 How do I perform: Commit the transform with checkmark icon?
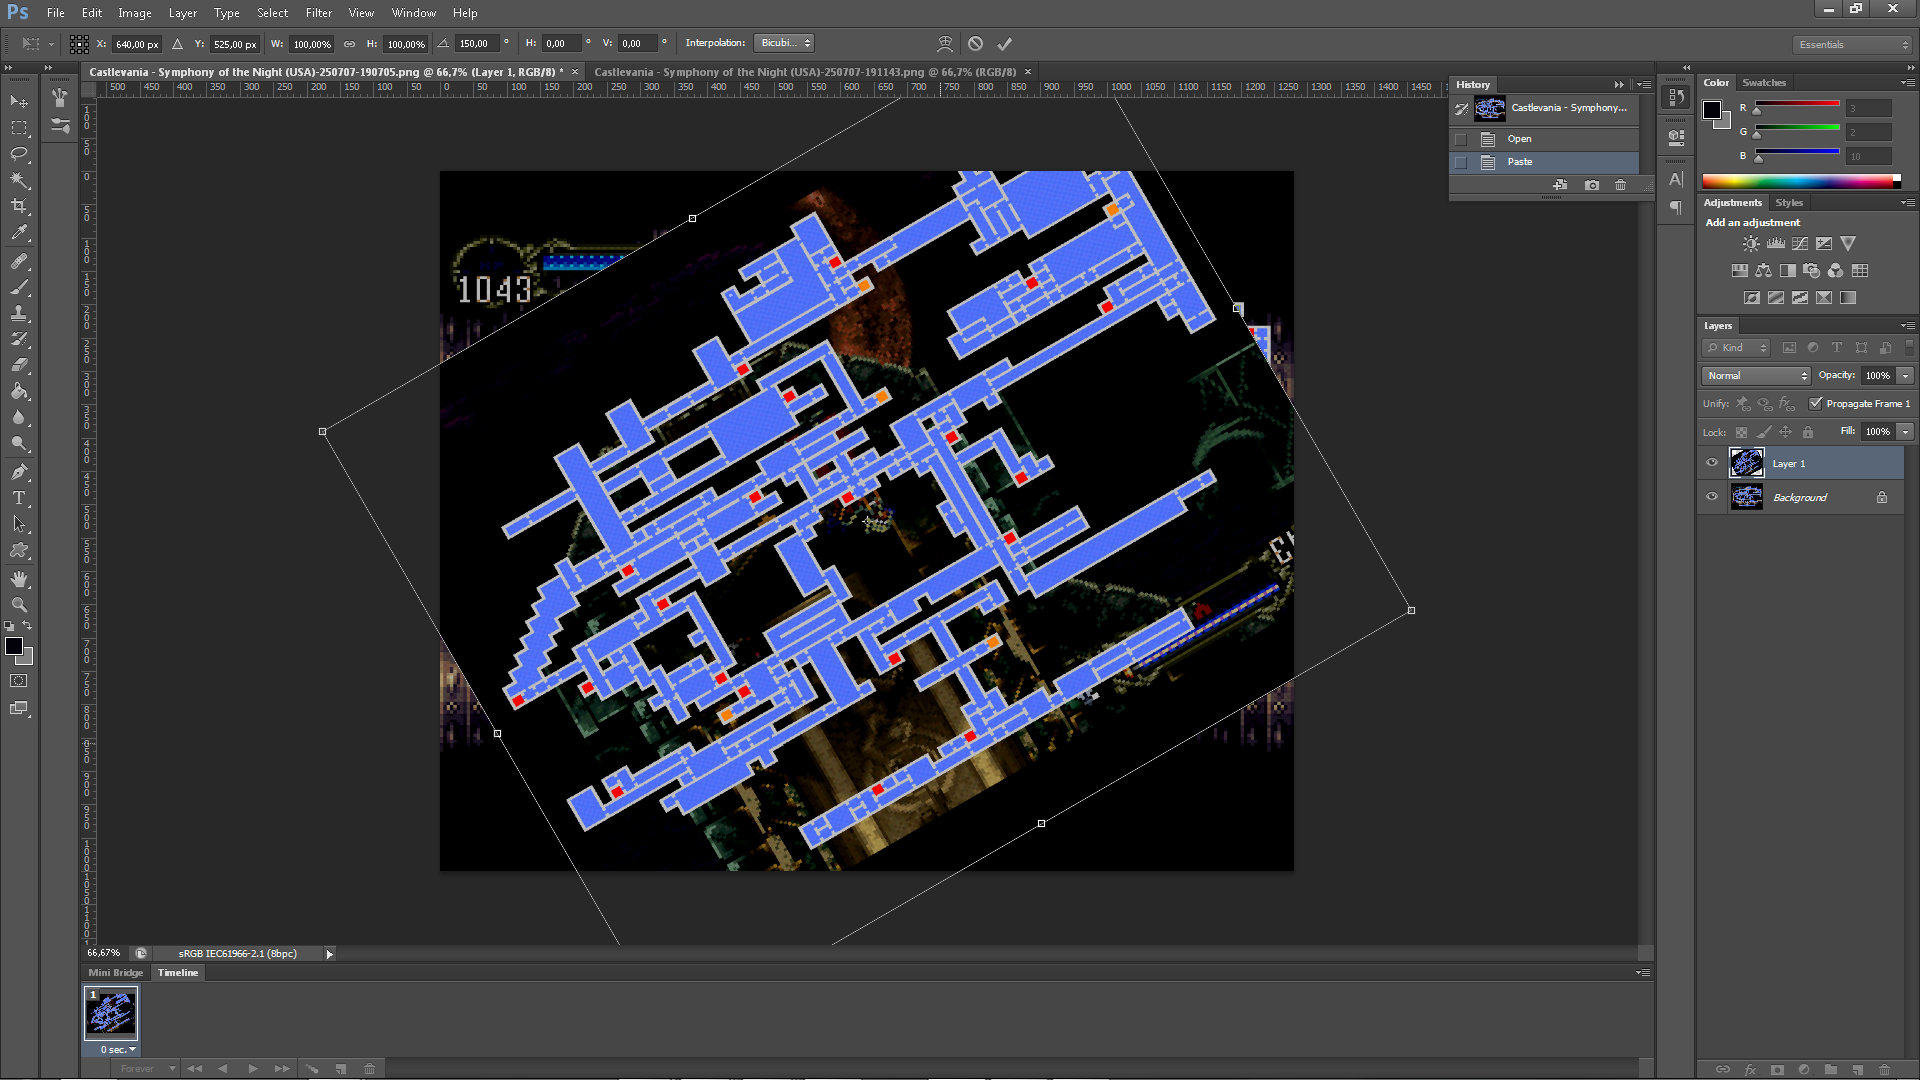point(1005,44)
